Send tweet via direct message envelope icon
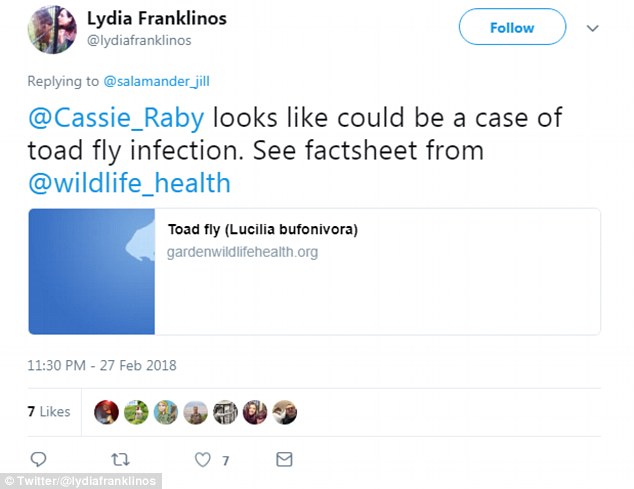This screenshot has height=489, width=634. pyautogui.click(x=284, y=459)
